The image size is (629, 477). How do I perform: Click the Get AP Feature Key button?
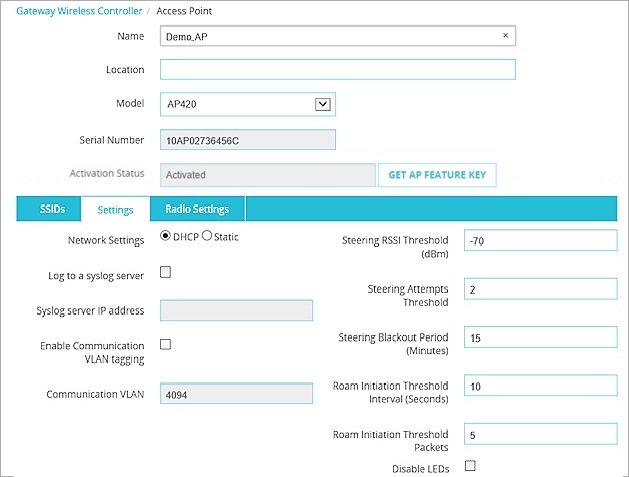[436, 175]
